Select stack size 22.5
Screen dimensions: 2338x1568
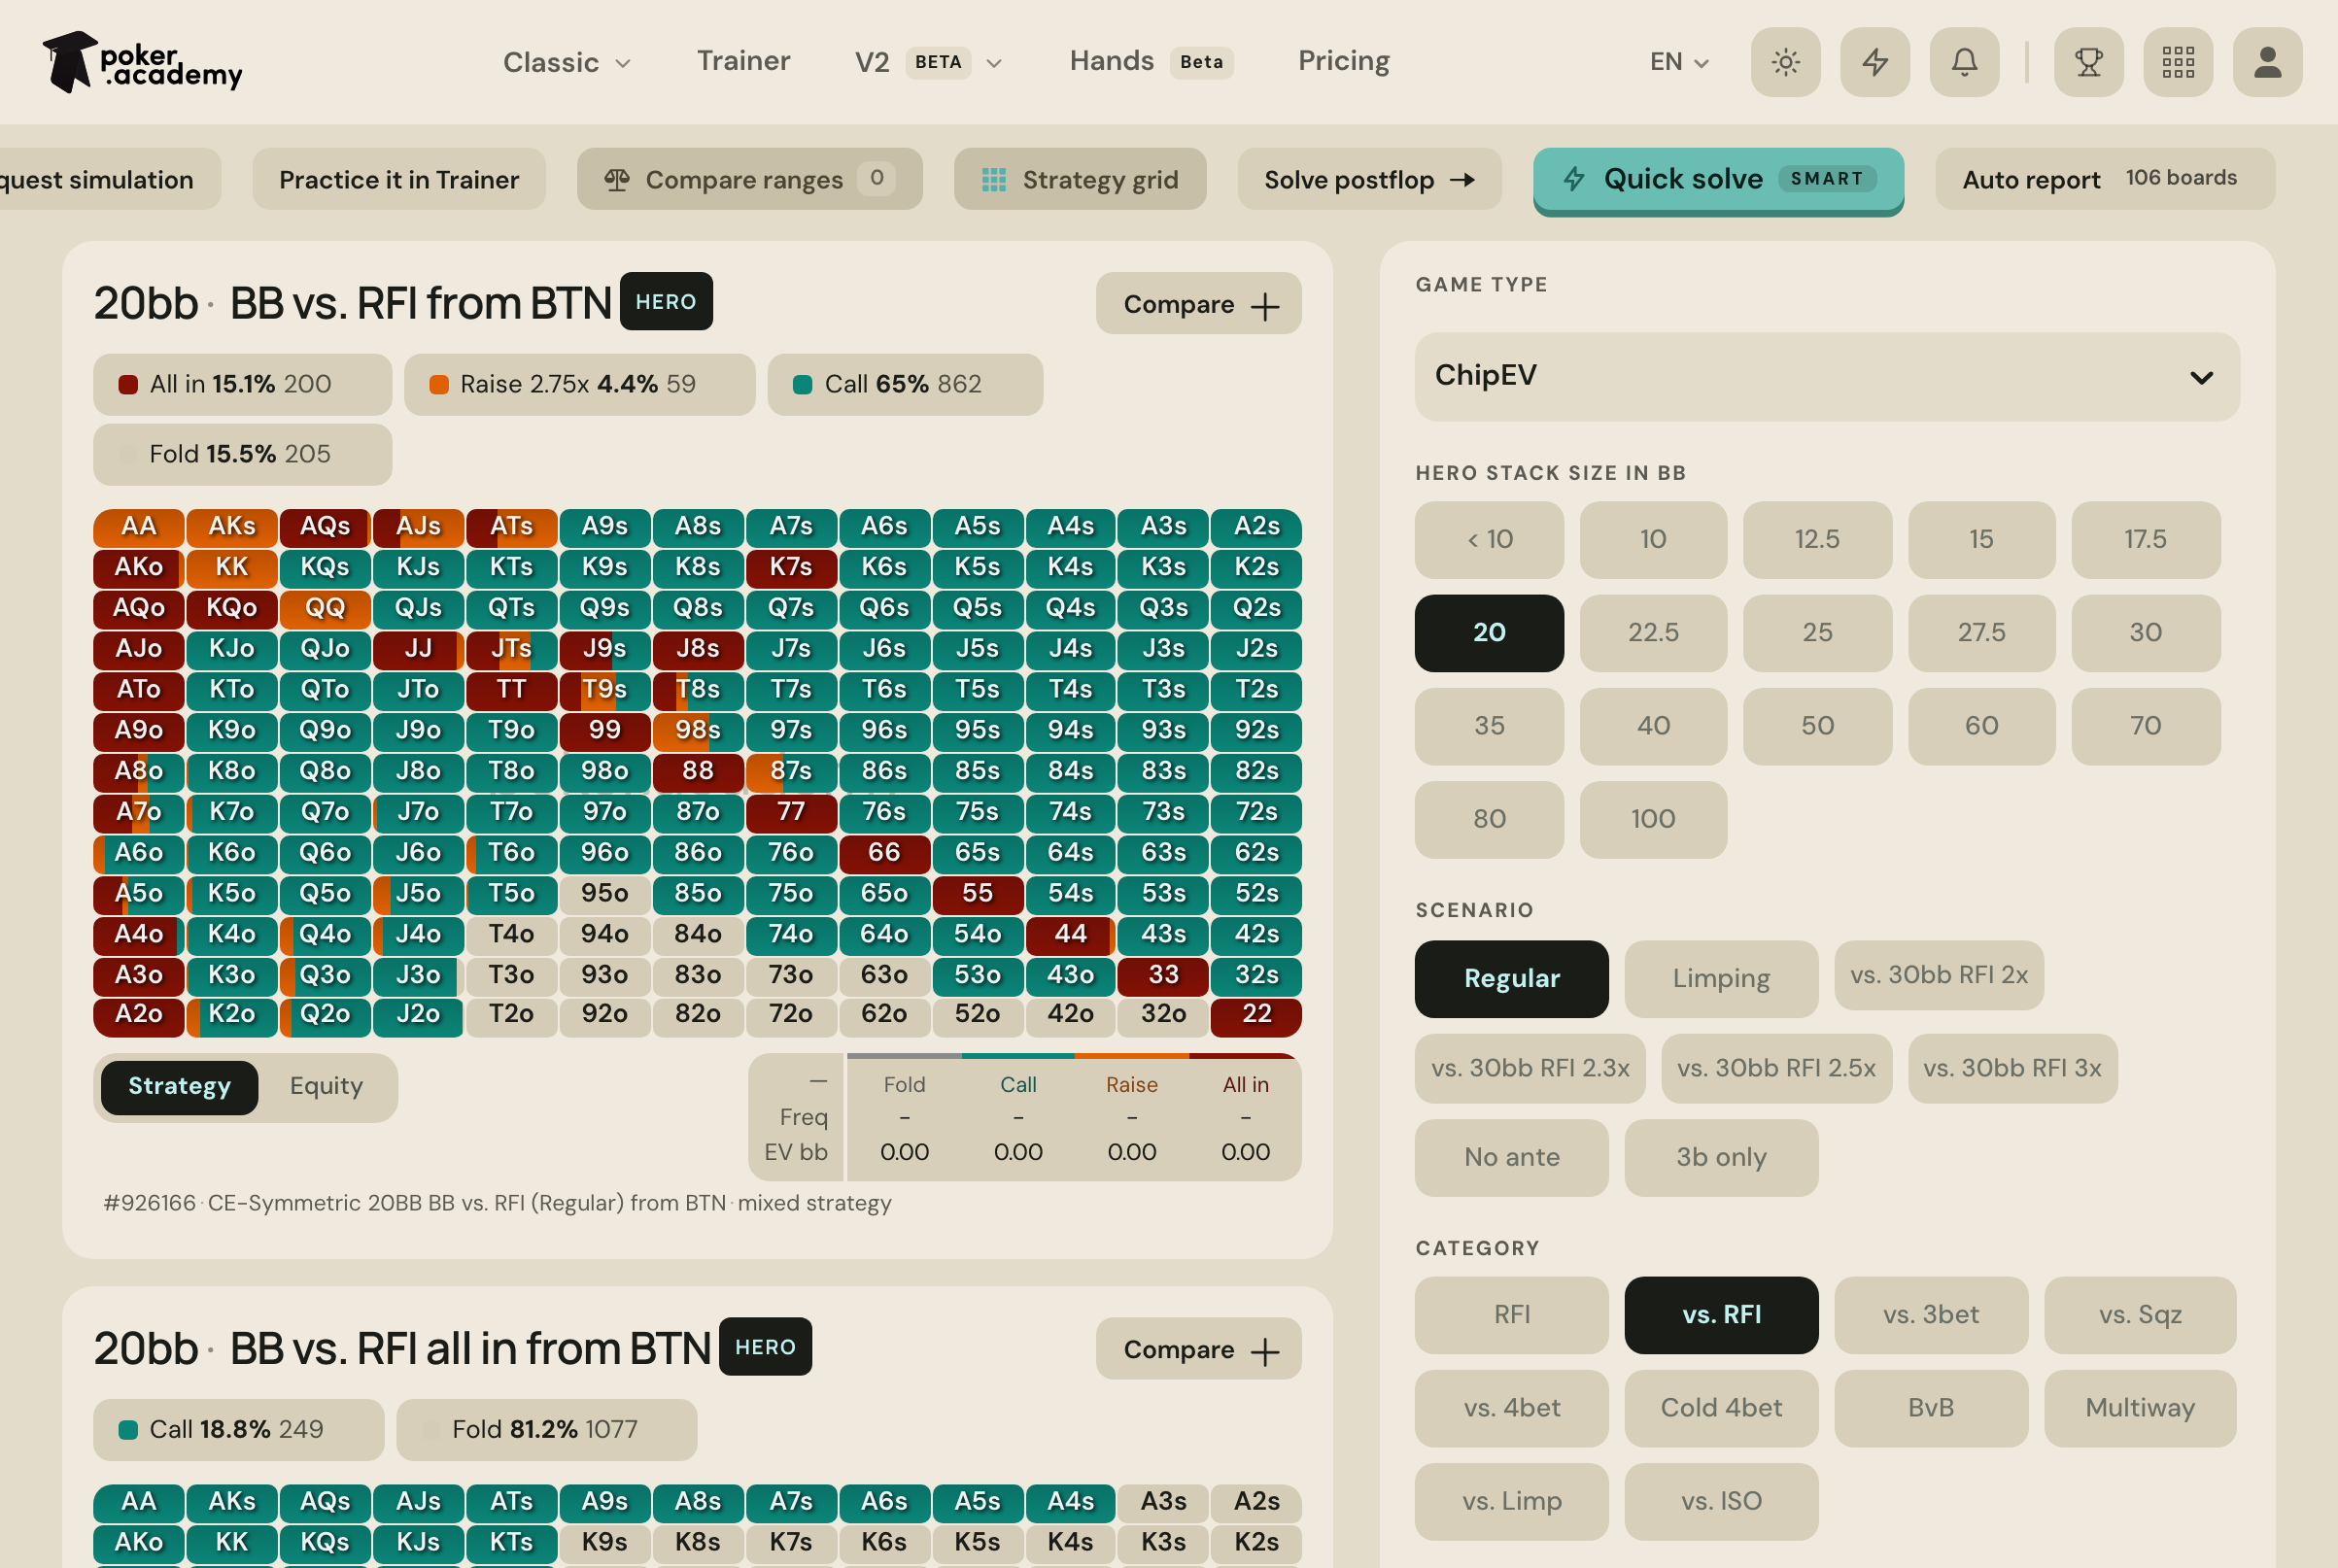pos(1653,633)
